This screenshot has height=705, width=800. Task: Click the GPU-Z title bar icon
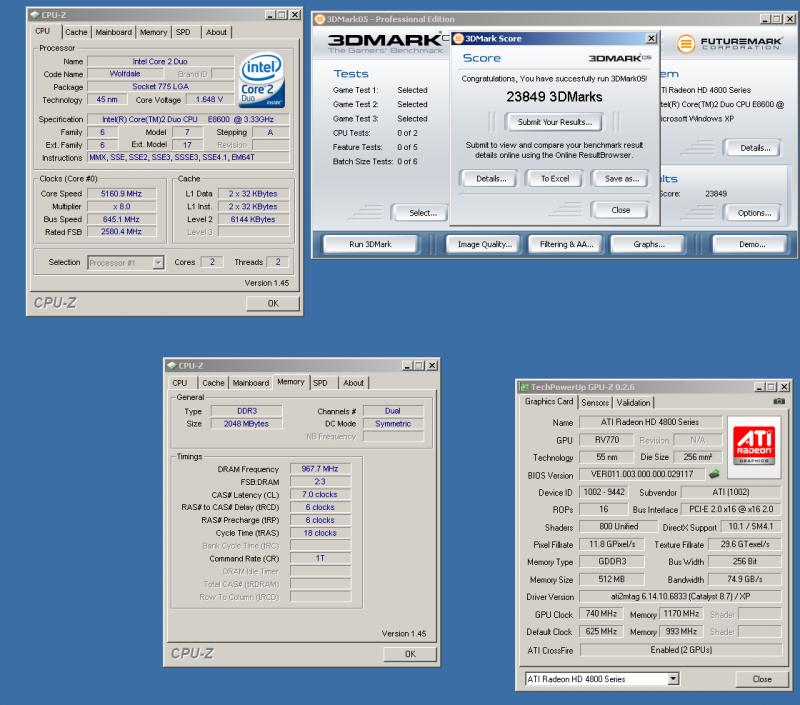click(x=524, y=387)
